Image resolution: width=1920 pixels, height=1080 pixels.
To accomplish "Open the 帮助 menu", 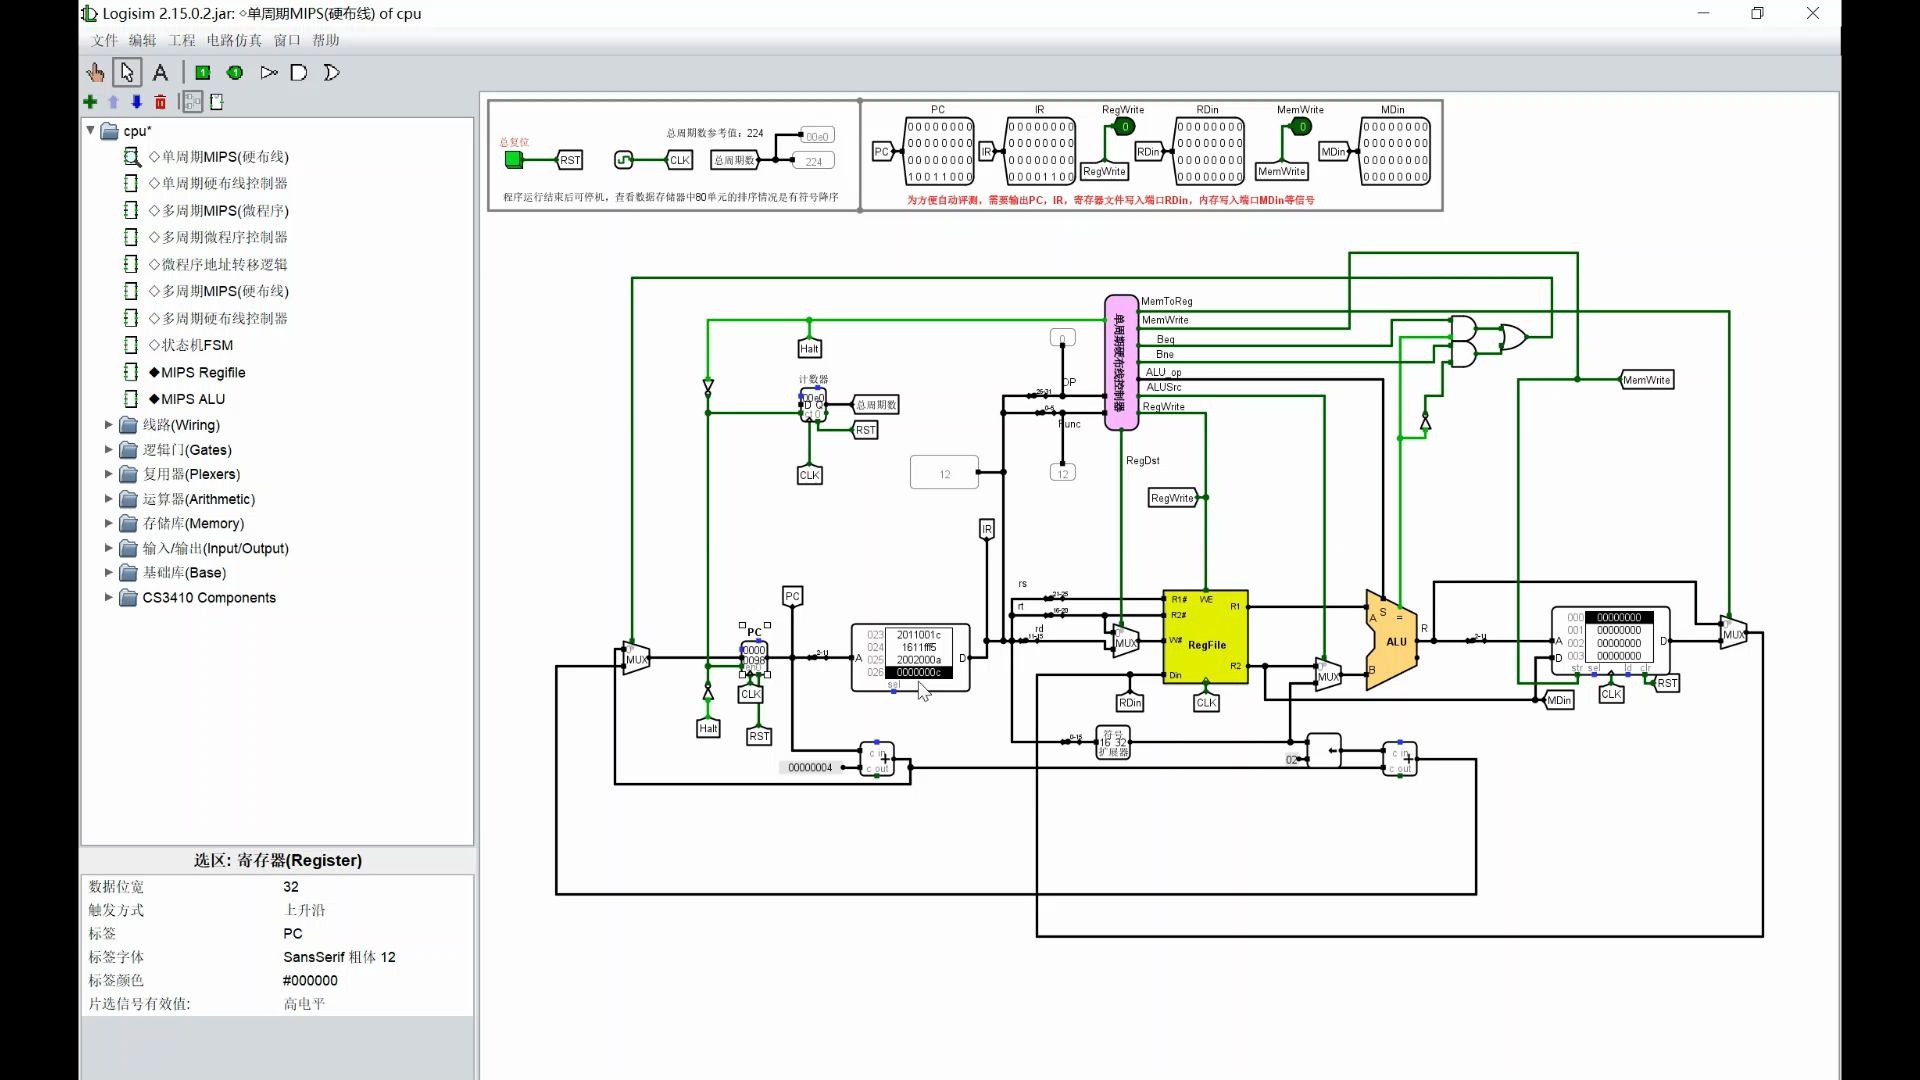I will (x=326, y=40).
